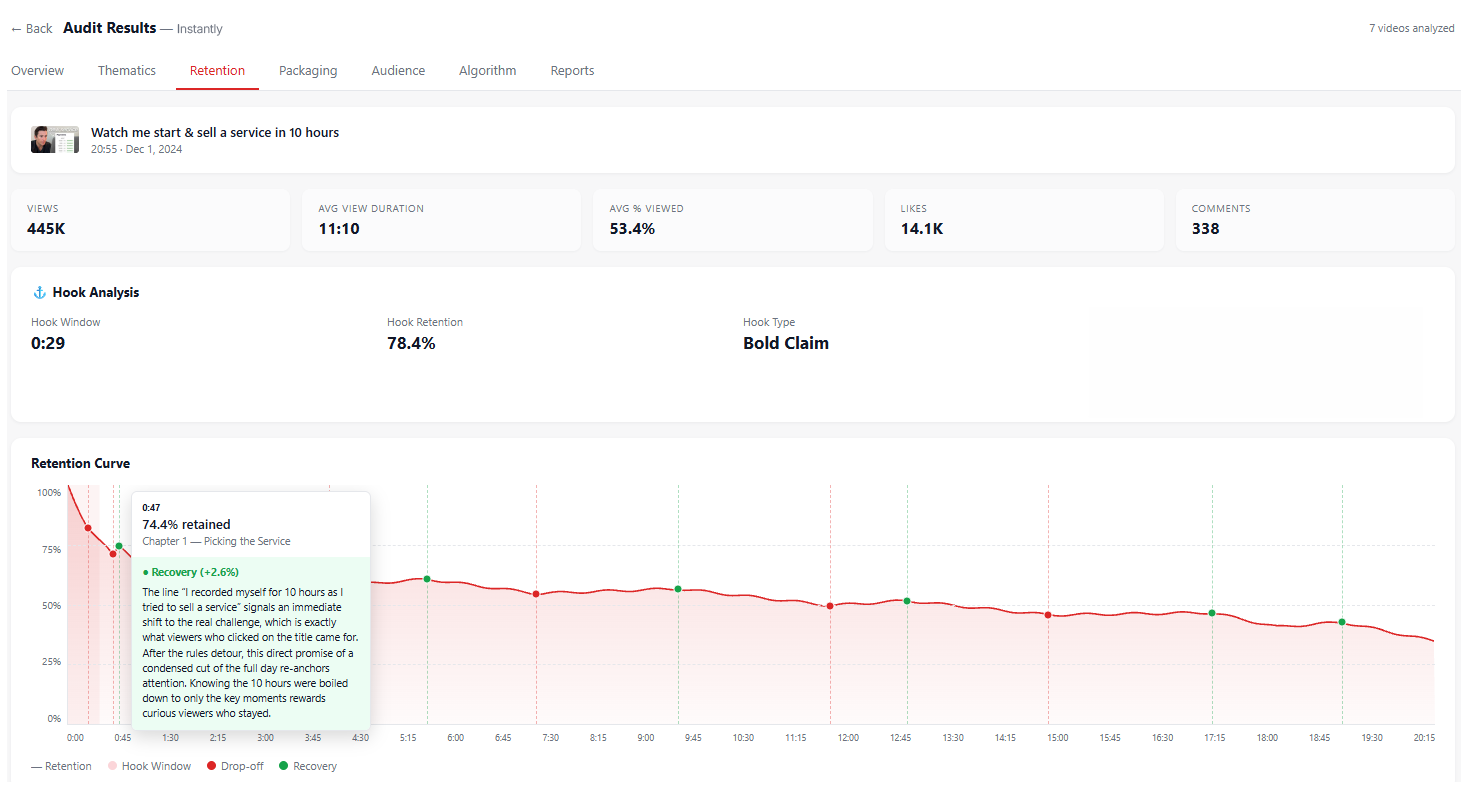
Task: Select the red drop-off marker near 12:00
Action: click(830, 606)
